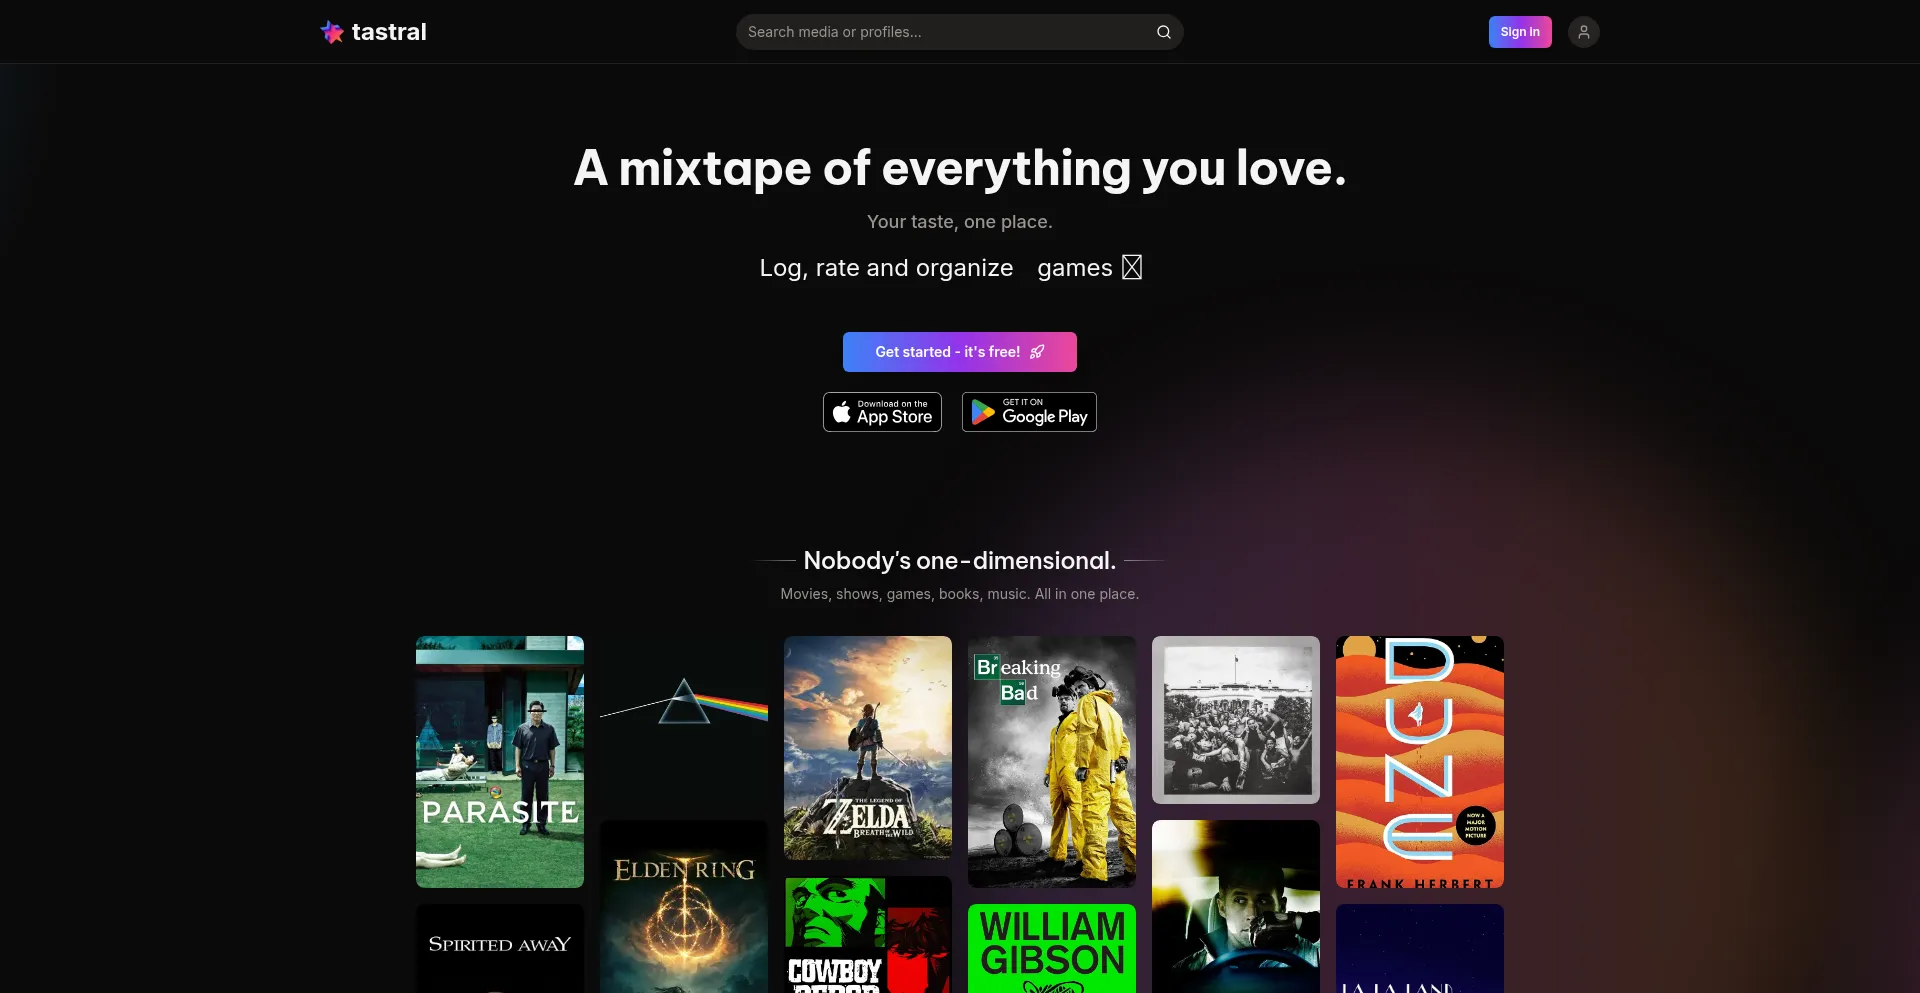Open the user profile avatar icon
This screenshot has width=1920, height=993.
pyautogui.click(x=1584, y=32)
